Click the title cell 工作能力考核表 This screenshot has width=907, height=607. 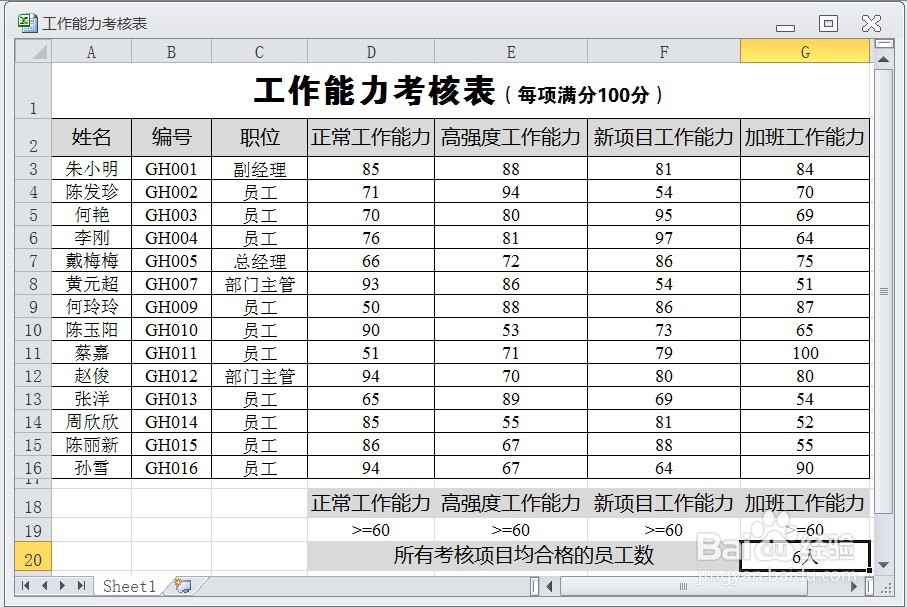click(371, 89)
